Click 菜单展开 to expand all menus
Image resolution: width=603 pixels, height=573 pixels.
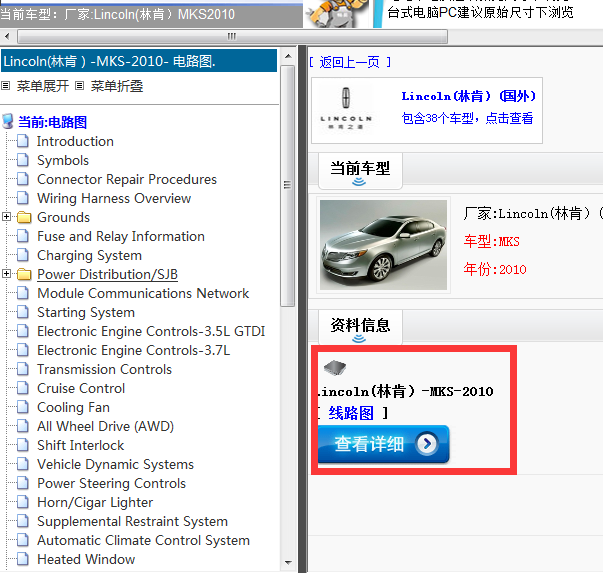(43, 86)
